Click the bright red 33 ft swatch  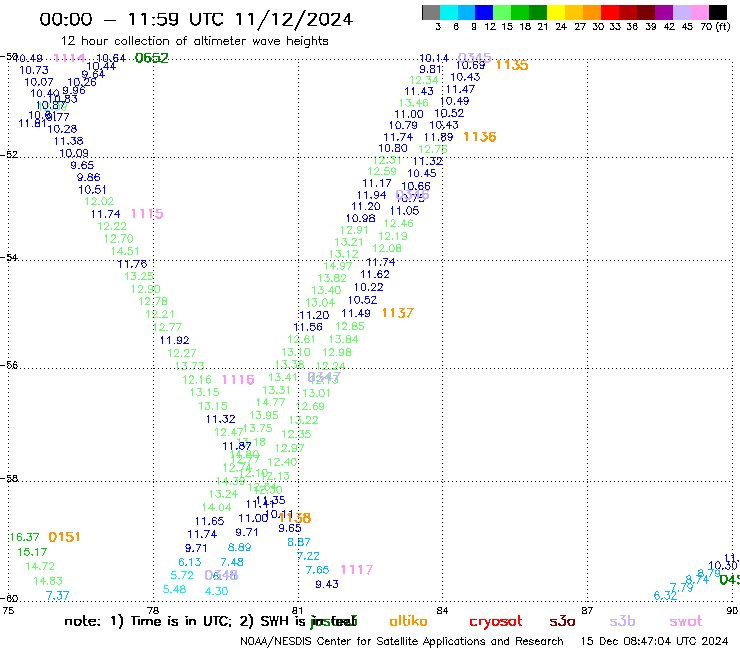tap(609, 12)
